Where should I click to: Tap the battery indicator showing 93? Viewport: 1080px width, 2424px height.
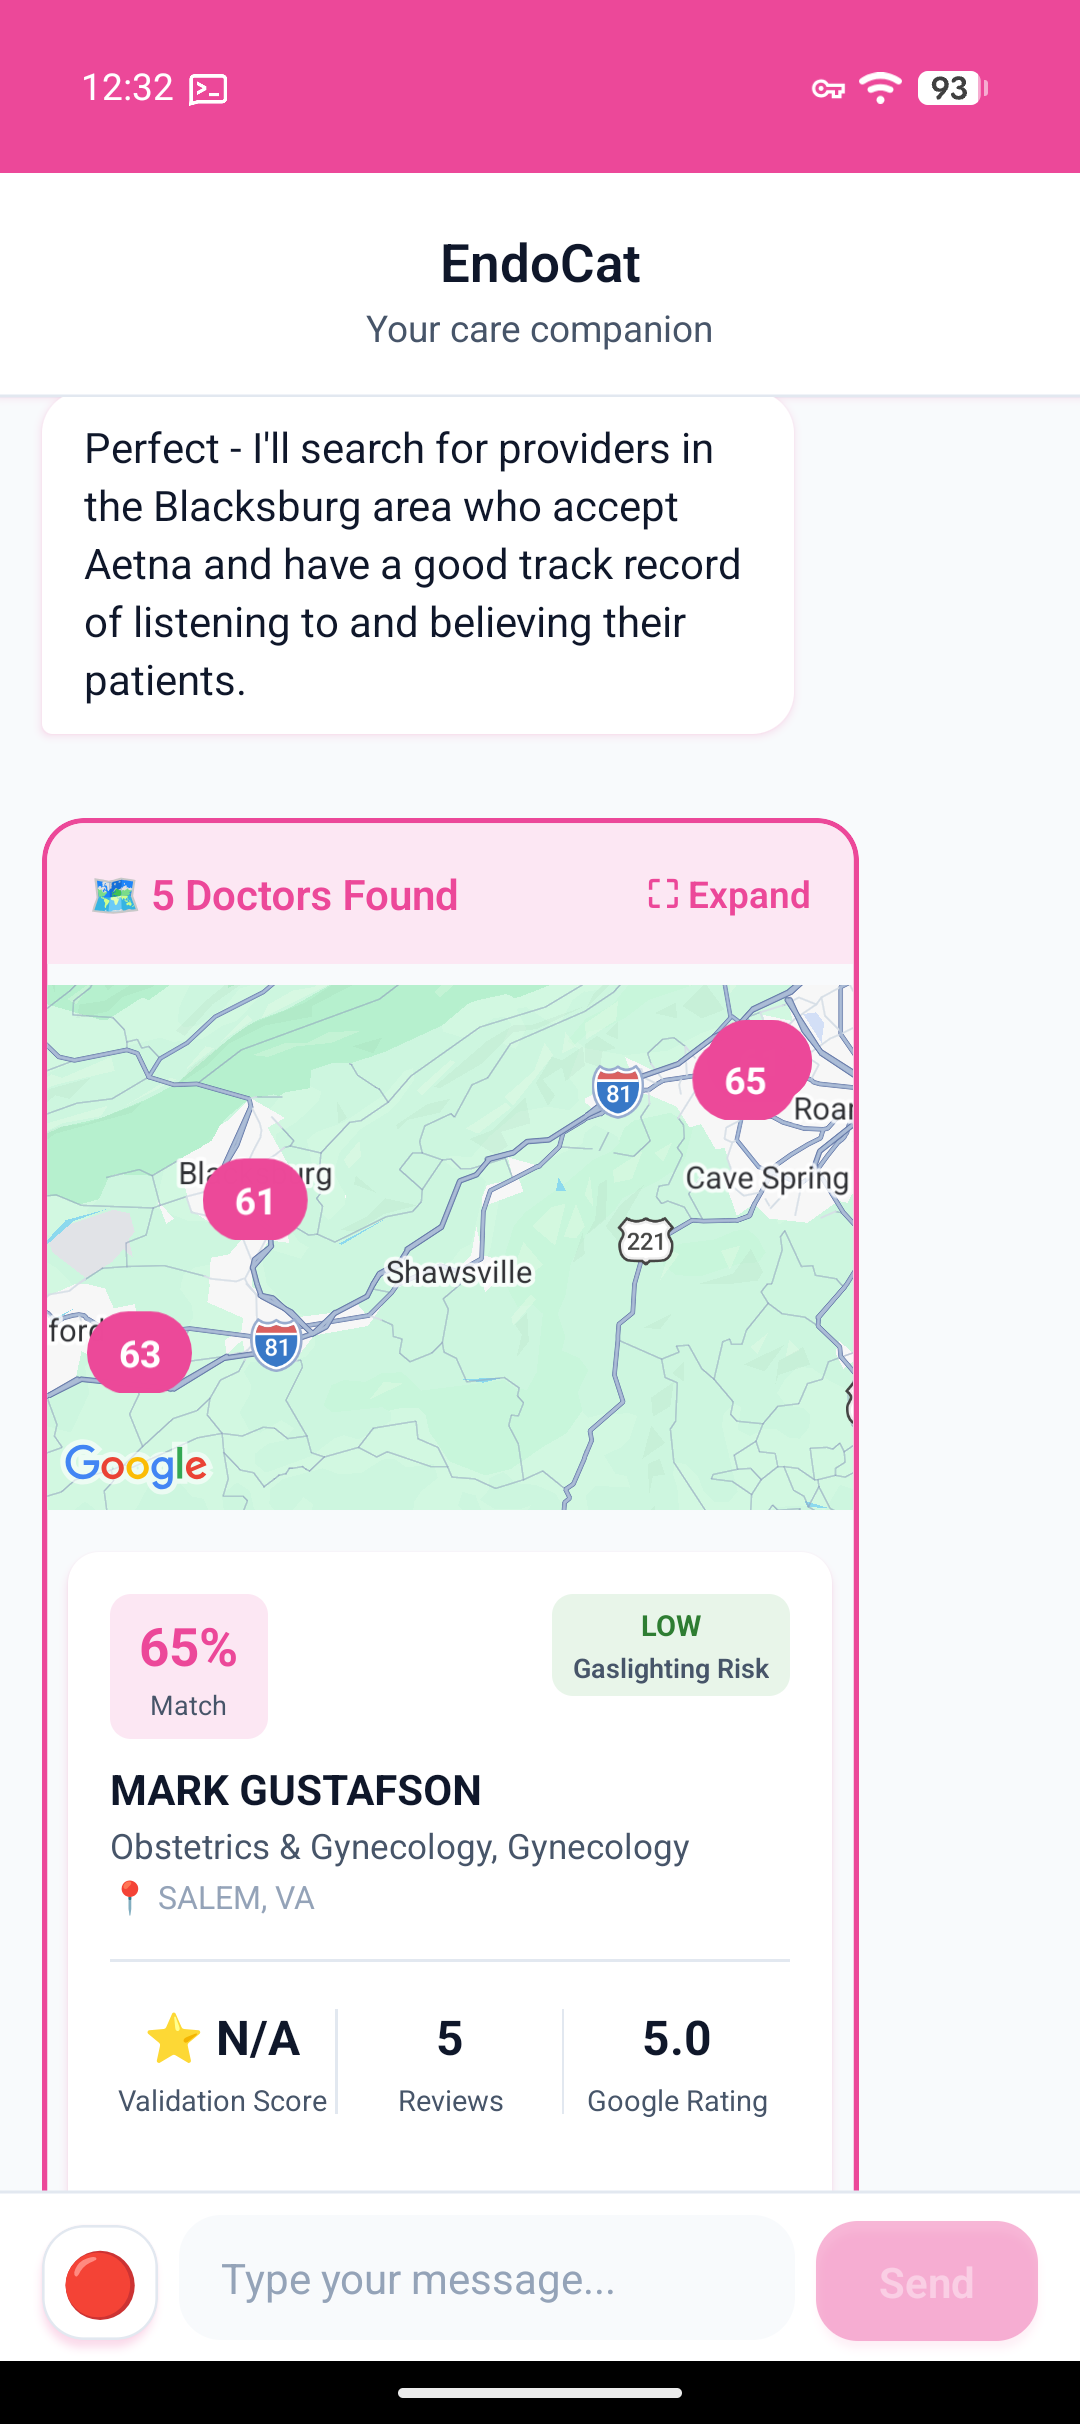(948, 89)
